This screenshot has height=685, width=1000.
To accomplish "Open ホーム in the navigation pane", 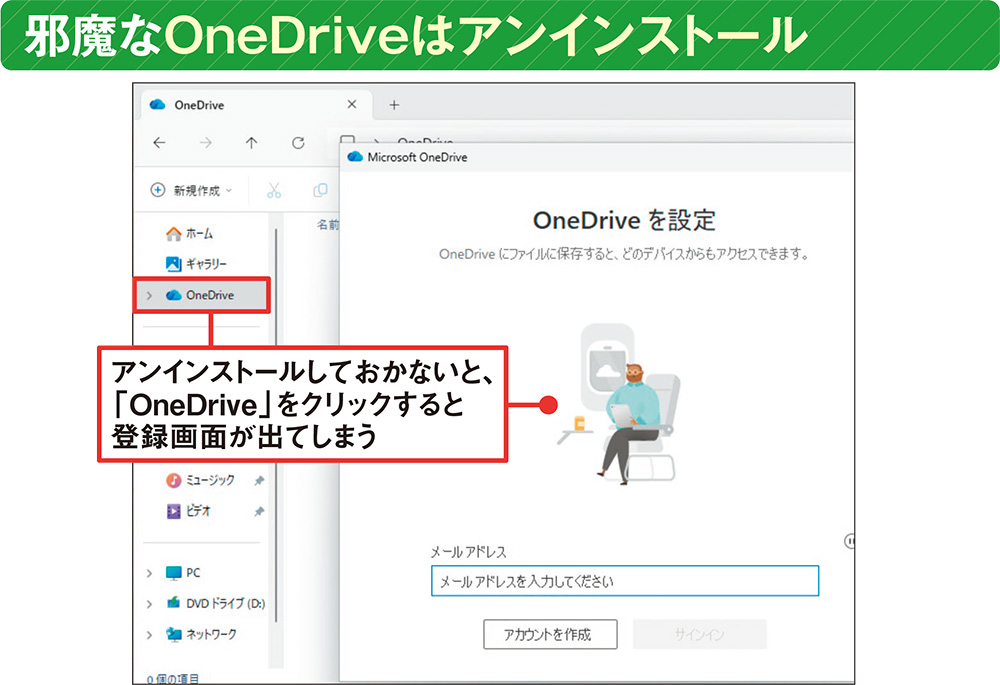I will point(189,233).
